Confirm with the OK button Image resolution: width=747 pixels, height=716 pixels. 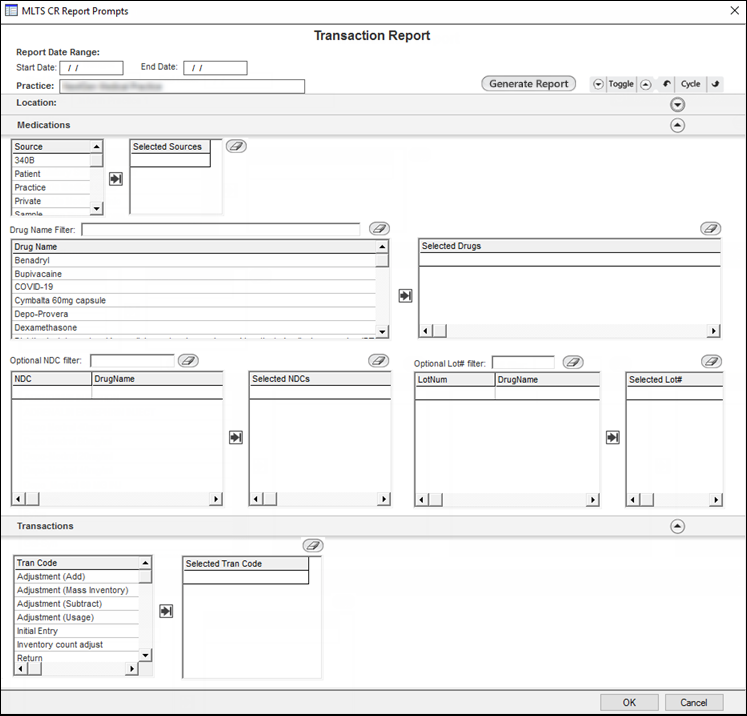coord(629,702)
